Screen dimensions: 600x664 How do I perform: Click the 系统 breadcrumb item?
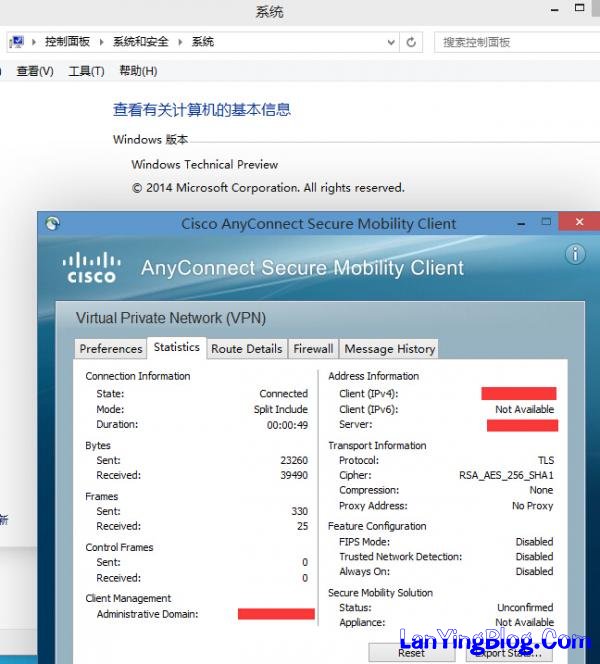(x=203, y=42)
